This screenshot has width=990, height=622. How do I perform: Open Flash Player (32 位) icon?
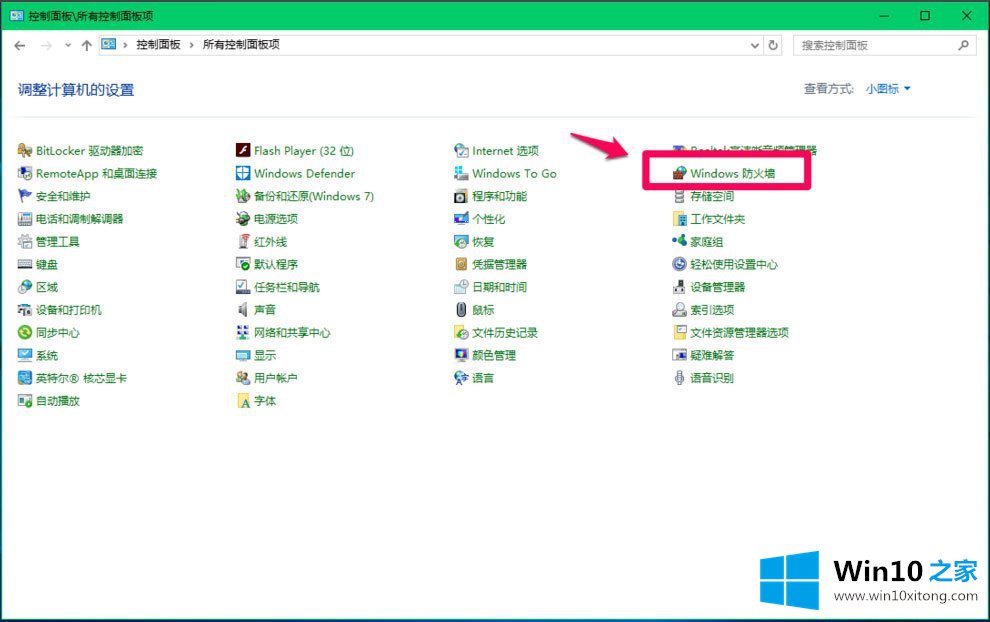tap(243, 150)
